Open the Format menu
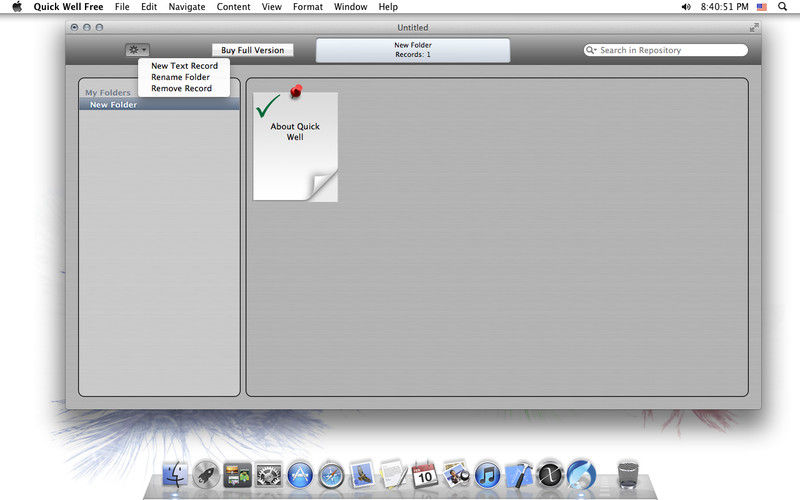The width and height of the screenshot is (800, 500). (308, 7)
